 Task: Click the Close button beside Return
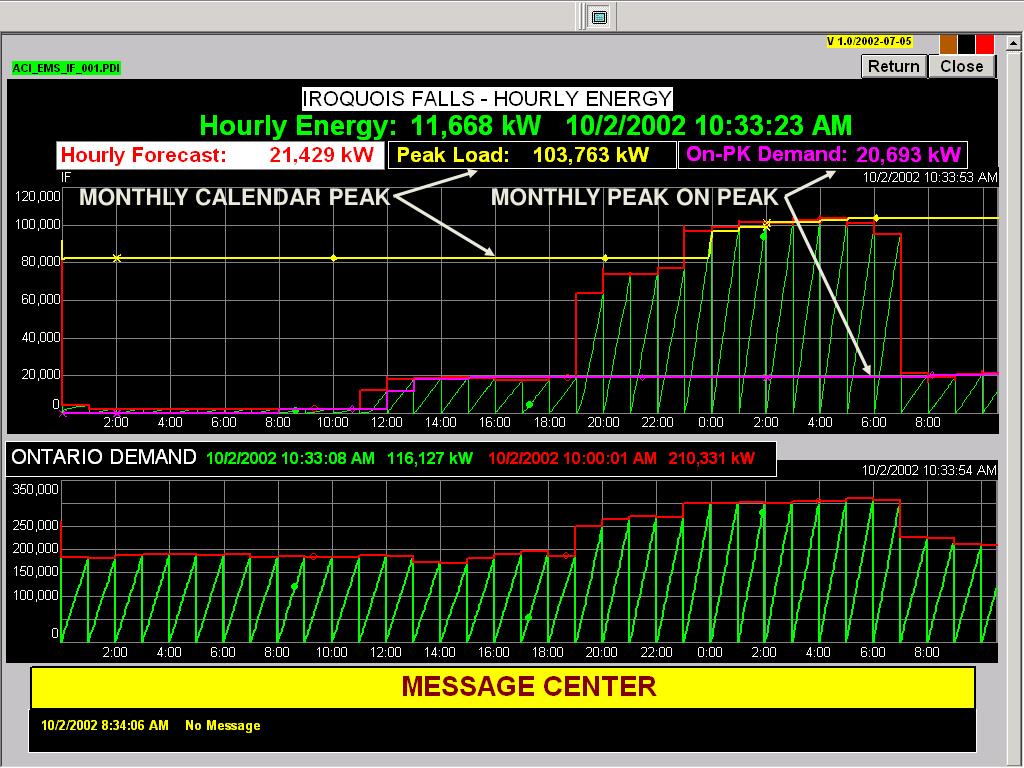[x=961, y=66]
